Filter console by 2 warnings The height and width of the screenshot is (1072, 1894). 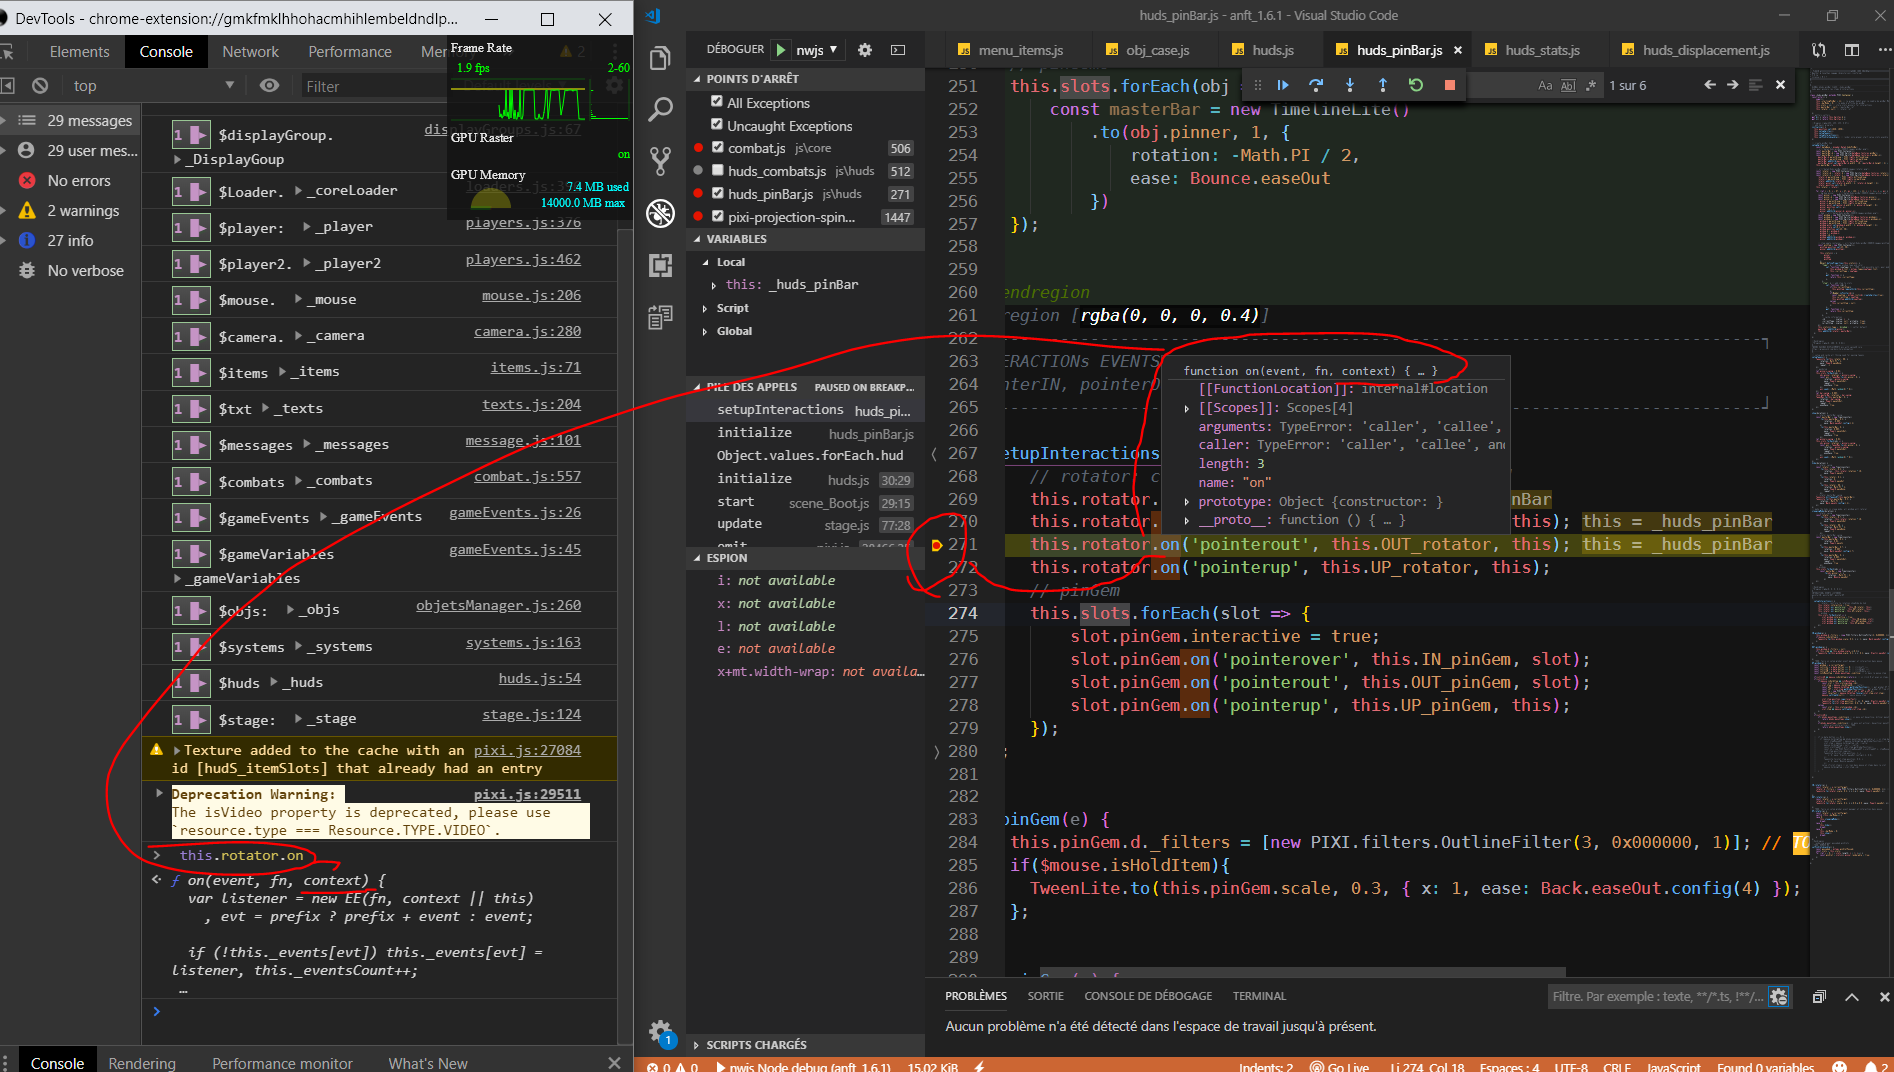pos(70,211)
